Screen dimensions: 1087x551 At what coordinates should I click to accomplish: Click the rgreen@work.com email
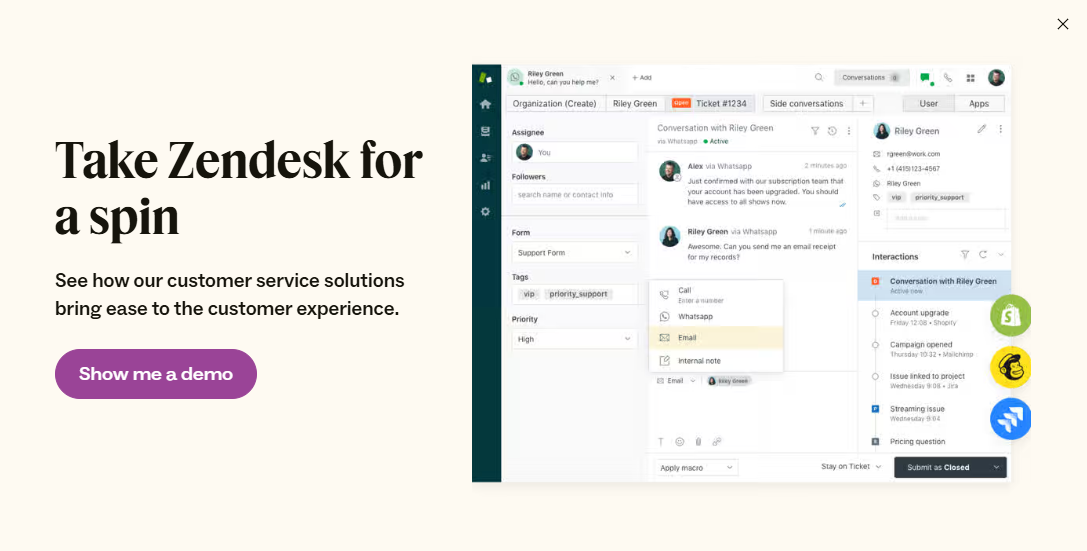(913, 154)
